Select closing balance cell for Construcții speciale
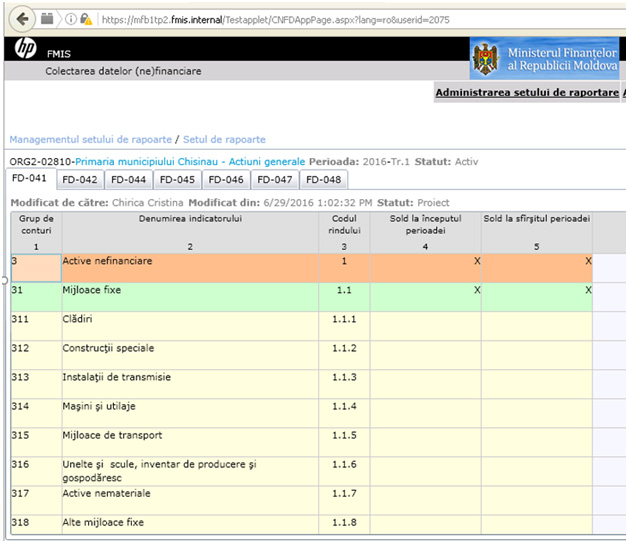Image resolution: width=628 pixels, height=543 pixels. tap(537, 355)
